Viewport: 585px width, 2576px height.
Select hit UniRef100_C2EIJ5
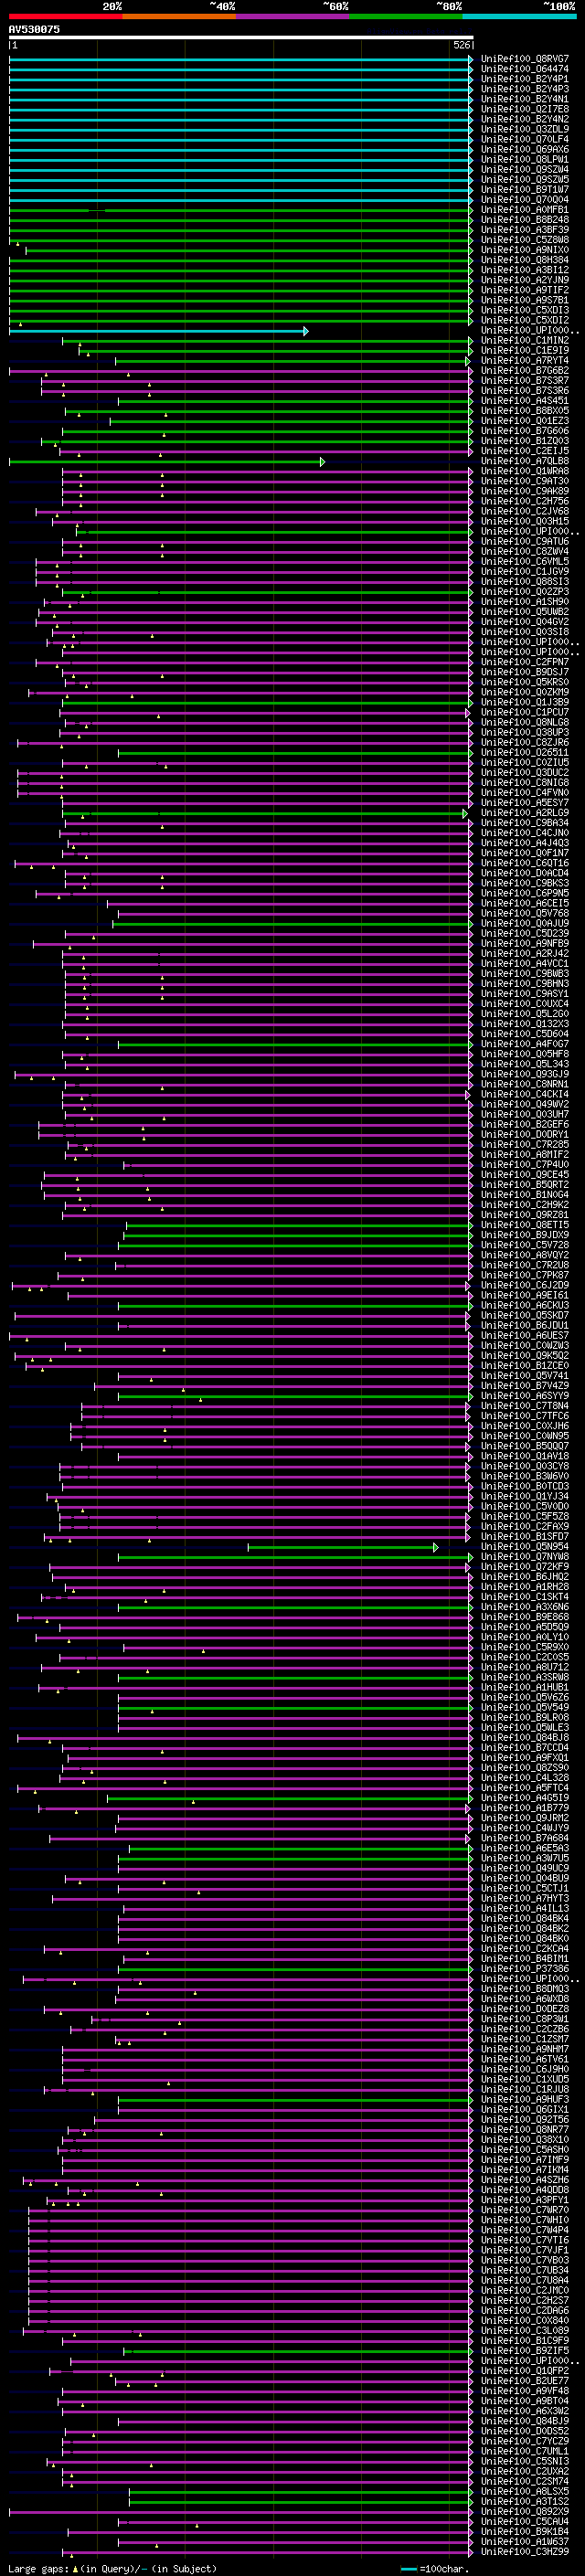525,451
